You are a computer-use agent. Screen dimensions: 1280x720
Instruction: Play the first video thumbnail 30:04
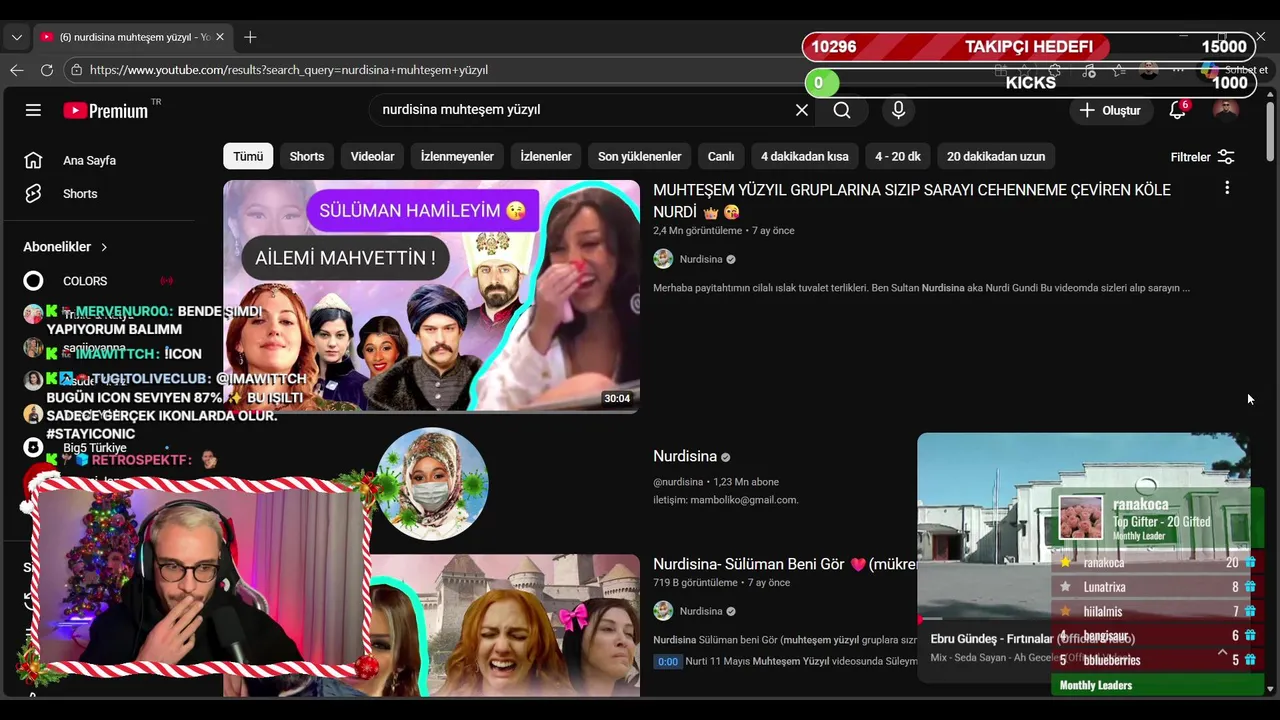pos(431,296)
